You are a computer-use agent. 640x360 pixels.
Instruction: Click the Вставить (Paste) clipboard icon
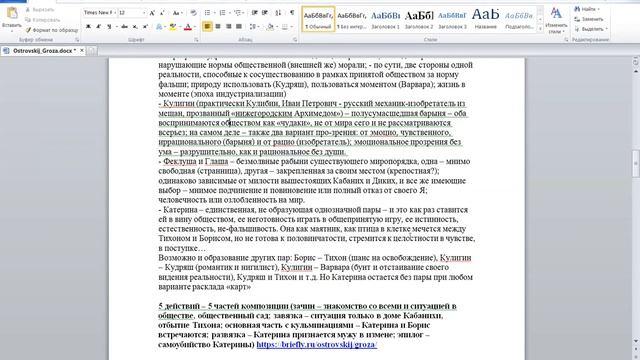click(12, 13)
